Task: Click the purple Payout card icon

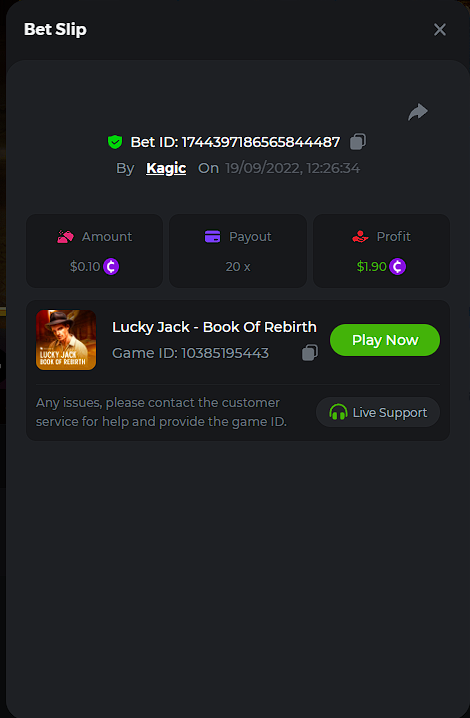Action: tap(213, 237)
